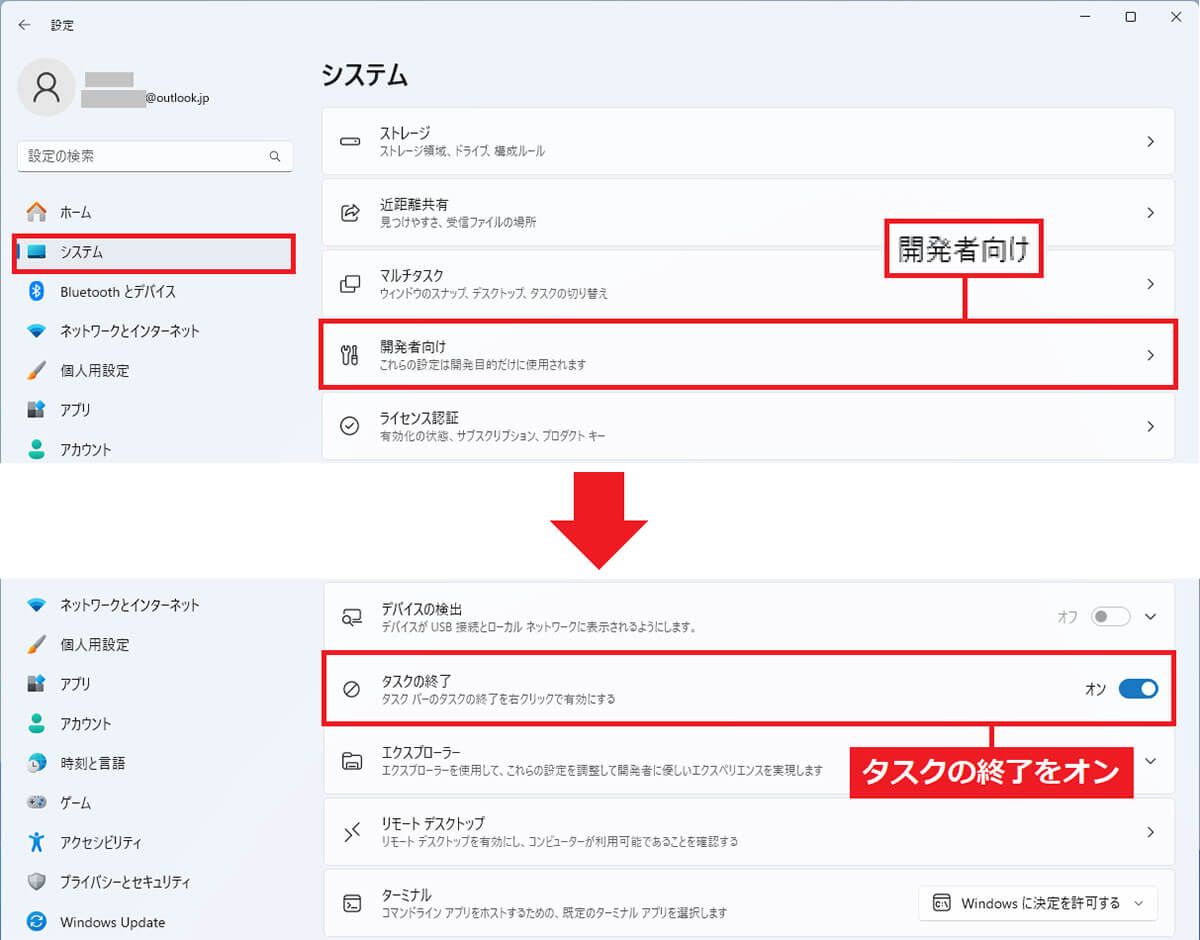Viewport: 1200px width, 940px height.
Task: Click the Terminal icon in the row
Action: tap(352, 903)
